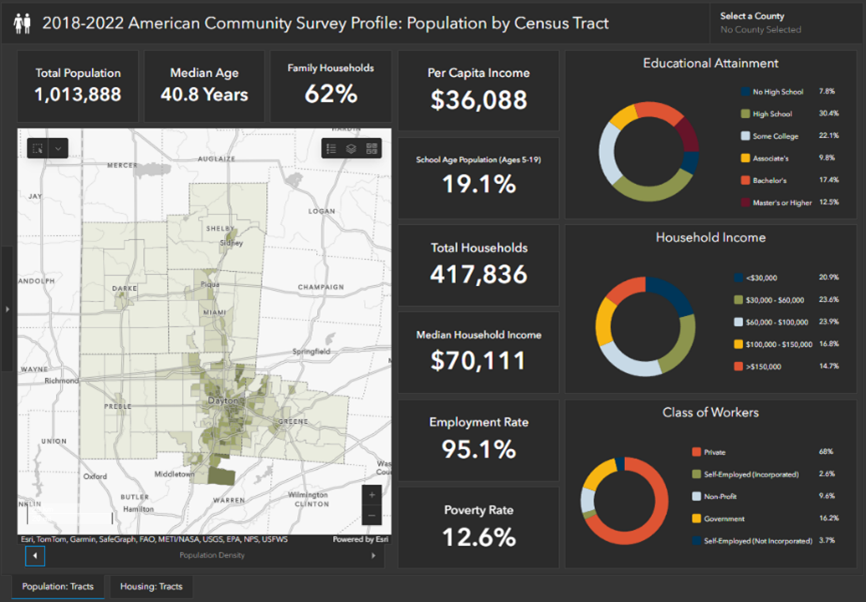The height and width of the screenshot is (602, 866).
Task: Expand the selection tool dropdown arrow
Action: coord(58,148)
